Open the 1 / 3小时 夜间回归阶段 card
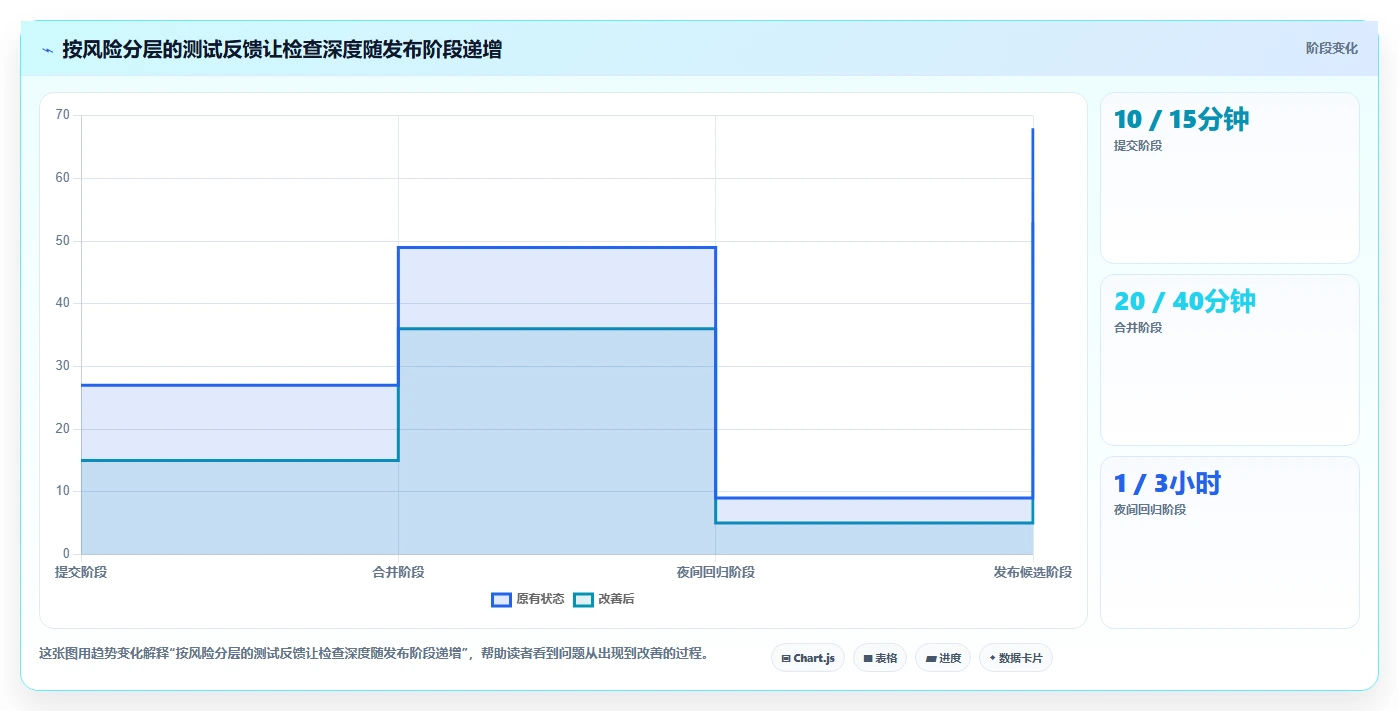Viewport: 1399px width, 711px height. 1229,542
